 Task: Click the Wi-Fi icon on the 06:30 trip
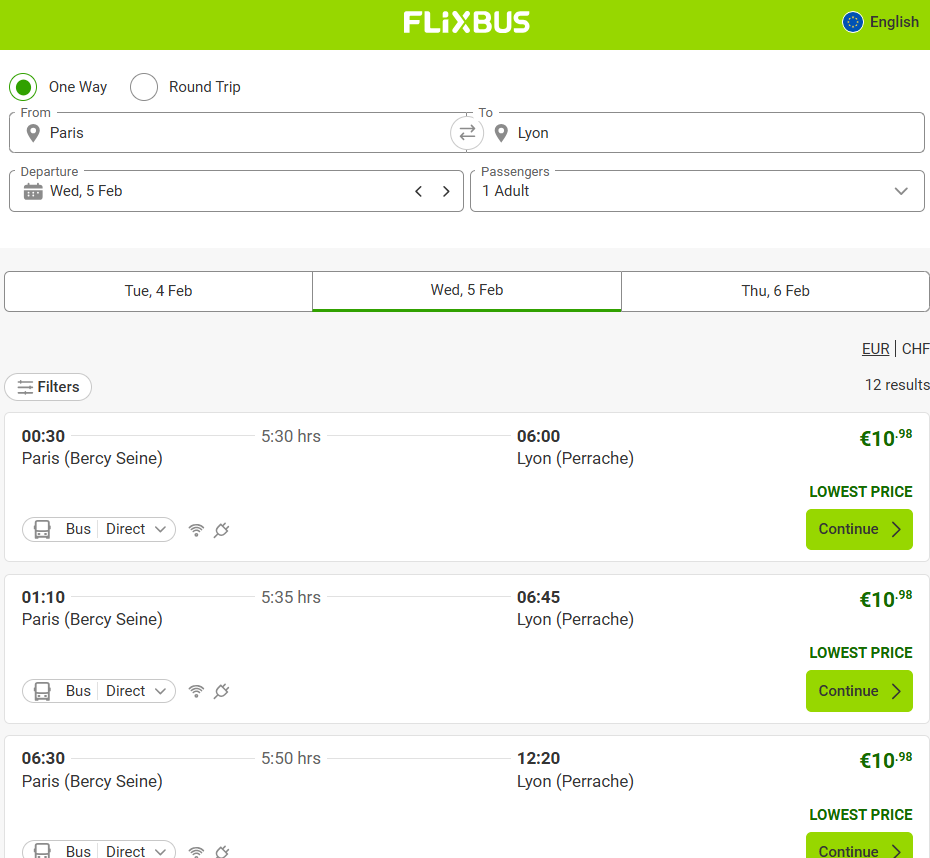tap(196, 851)
